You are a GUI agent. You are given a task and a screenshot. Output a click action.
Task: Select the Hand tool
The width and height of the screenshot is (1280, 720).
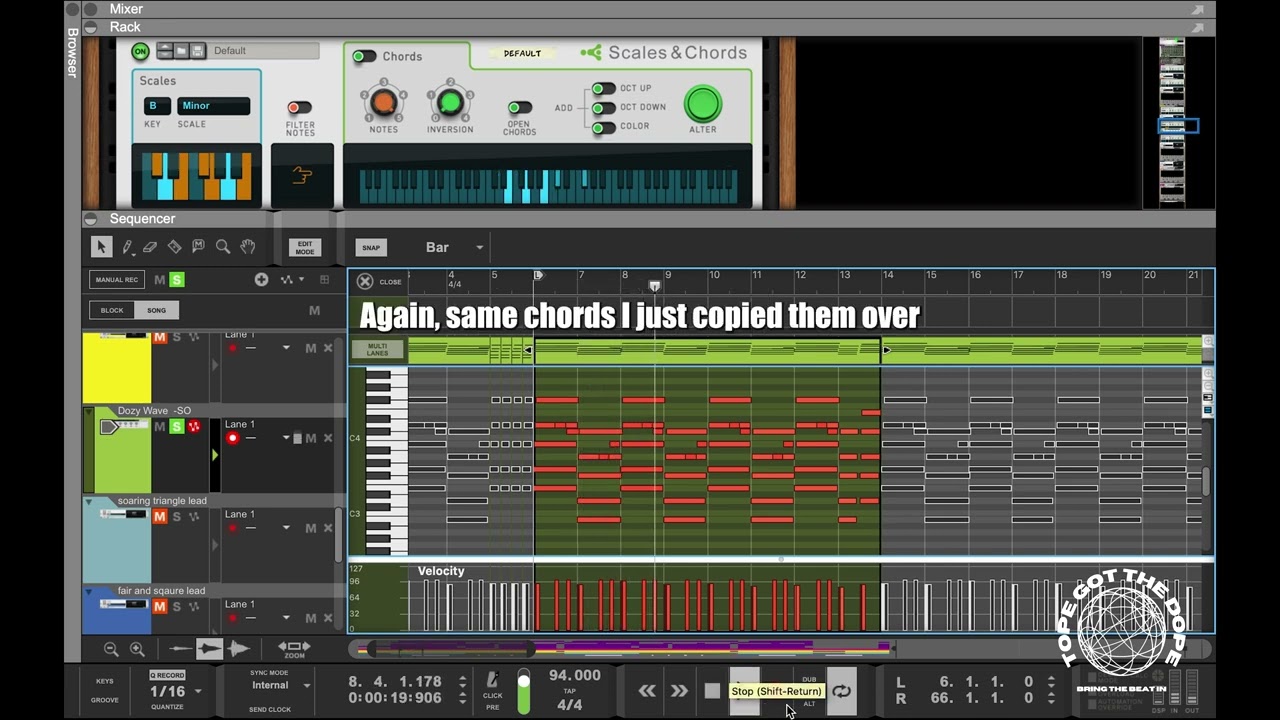click(x=247, y=247)
